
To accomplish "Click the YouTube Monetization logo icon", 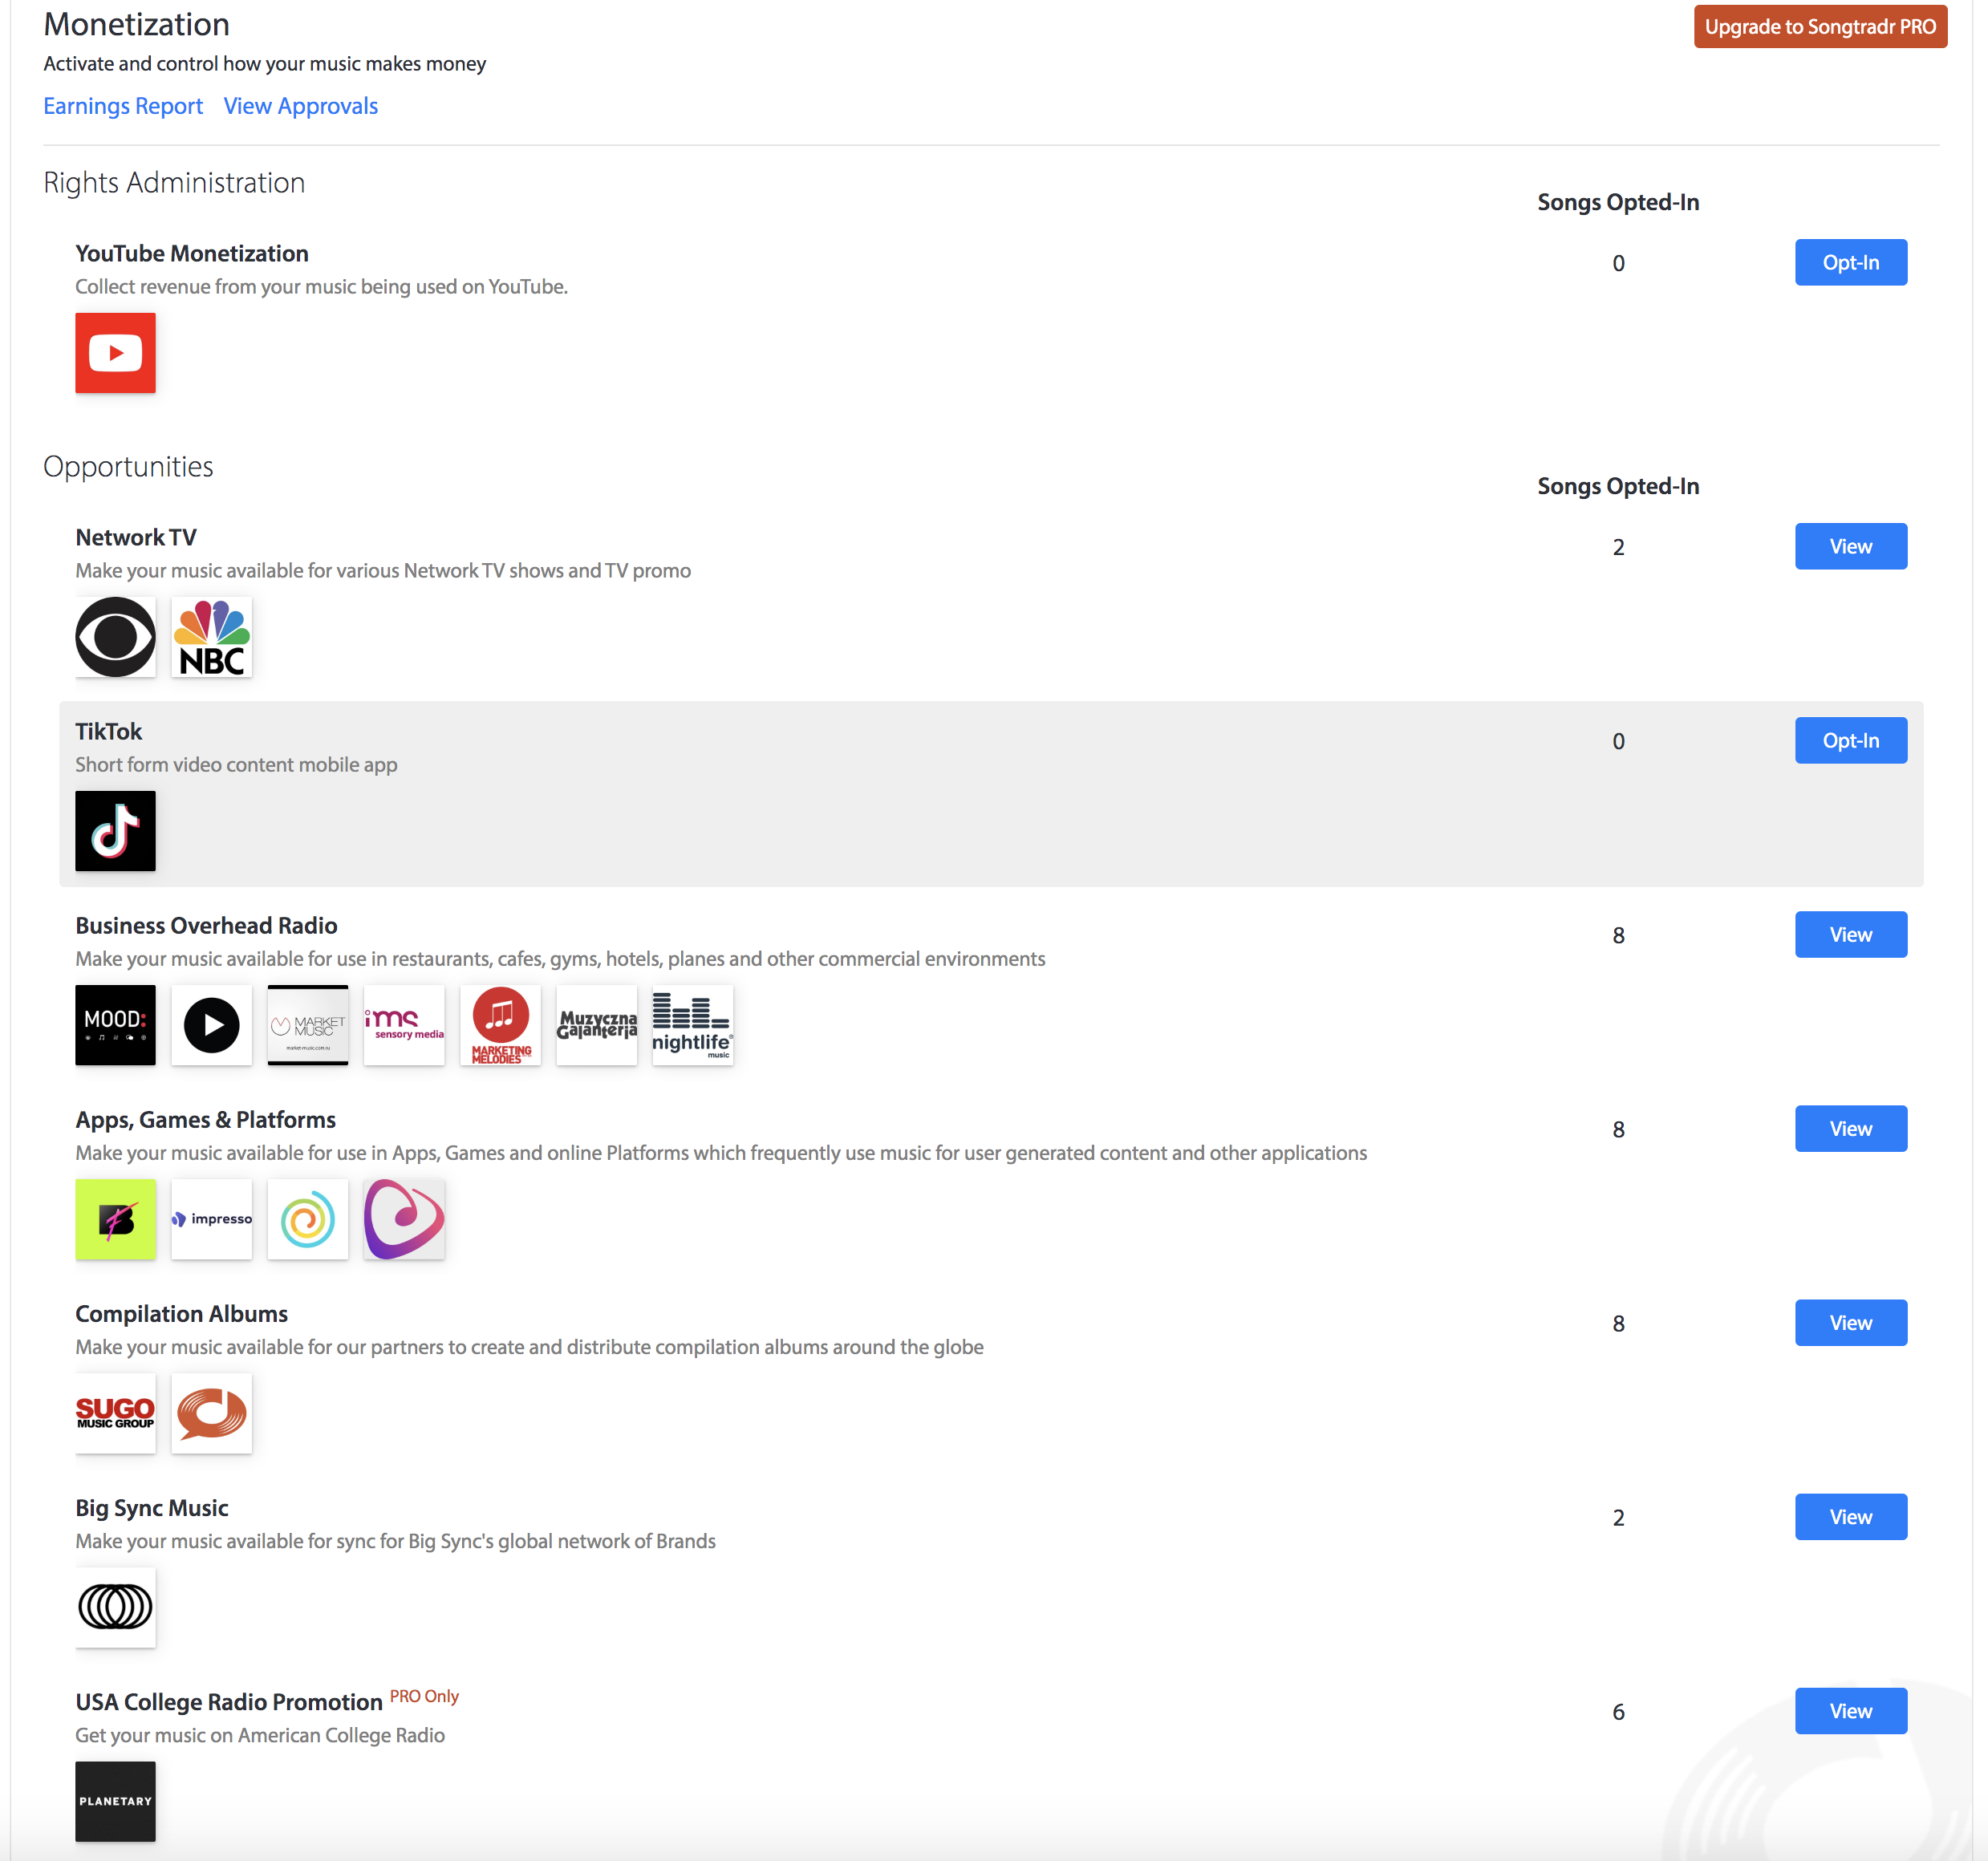I will click(115, 352).
